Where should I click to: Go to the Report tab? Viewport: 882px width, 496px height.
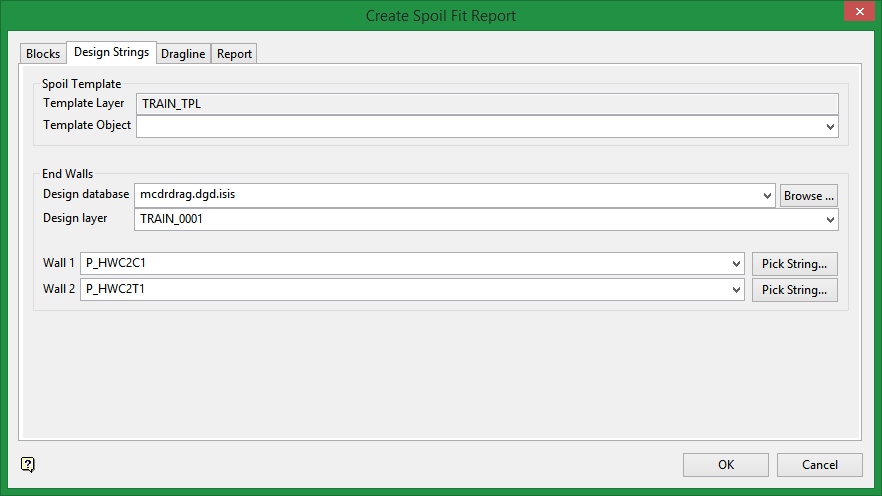pos(234,54)
